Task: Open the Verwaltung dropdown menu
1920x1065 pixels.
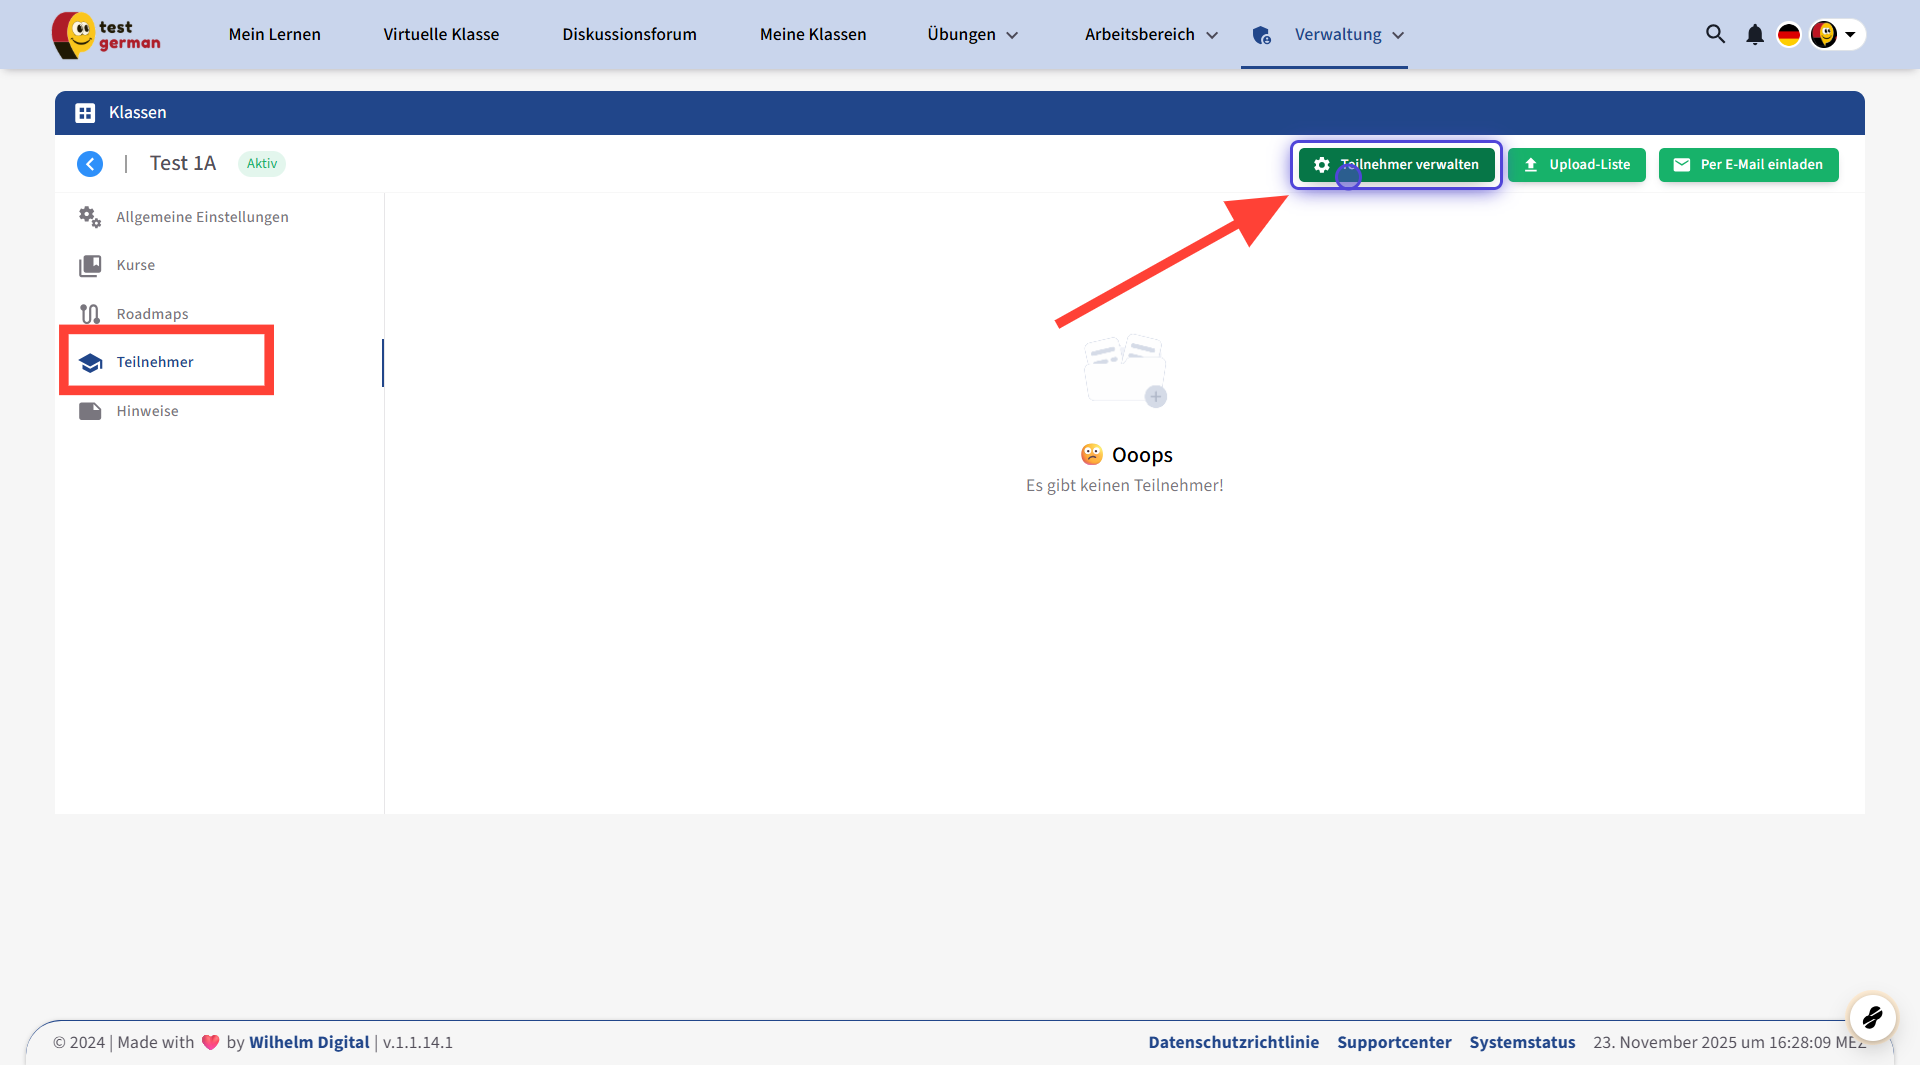Action: [x=1348, y=35]
